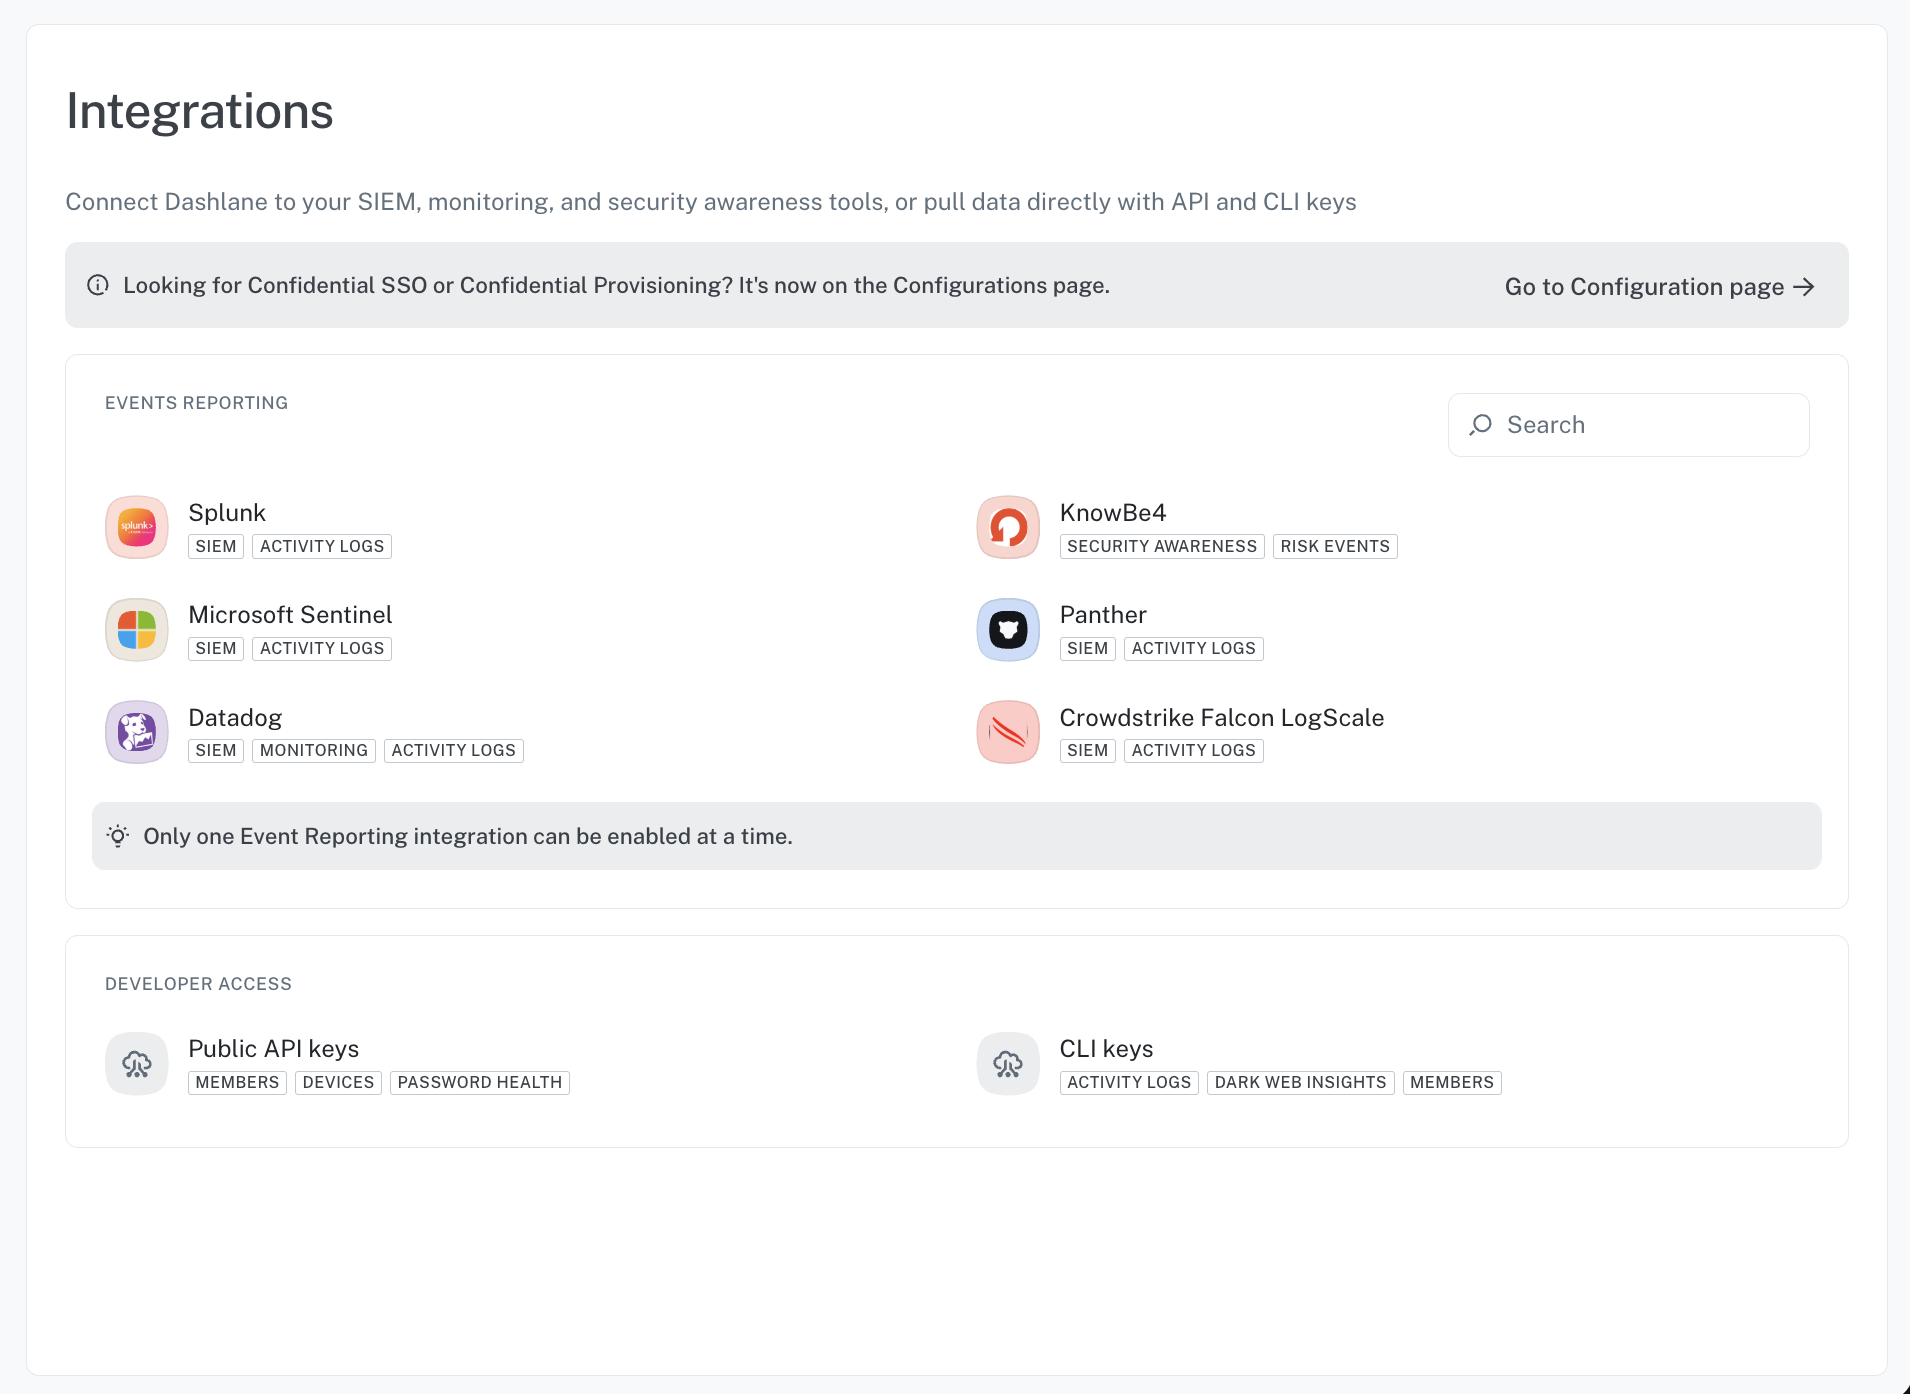Viewport: 1910px width, 1394px height.
Task: Click ACTIVITY LOGS tag under Microsoft Sentinel
Action: pyautogui.click(x=322, y=649)
